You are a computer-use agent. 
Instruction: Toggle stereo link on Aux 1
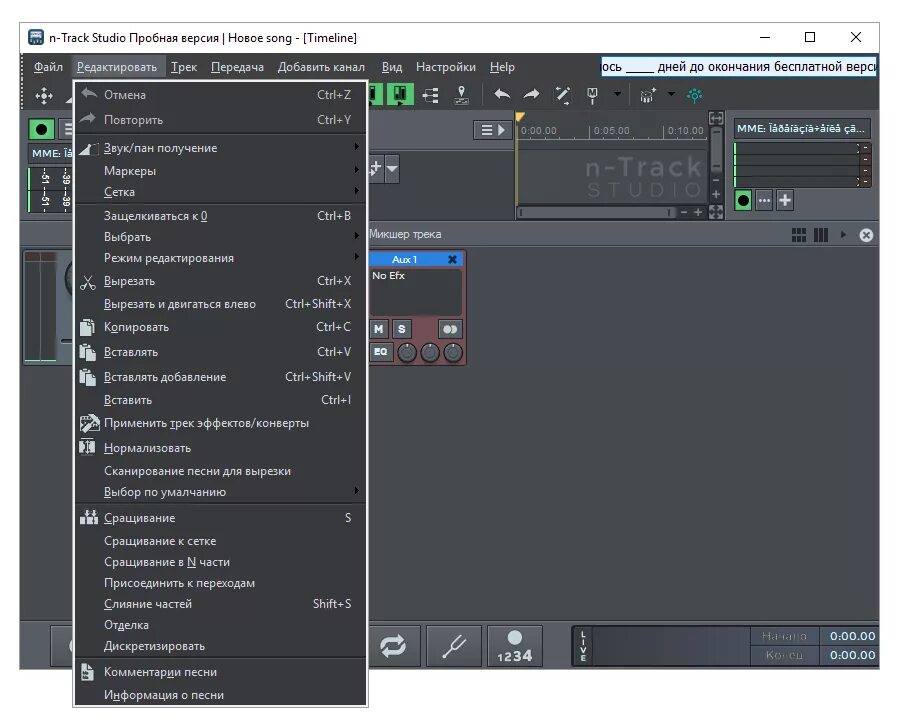pyautogui.click(x=450, y=329)
